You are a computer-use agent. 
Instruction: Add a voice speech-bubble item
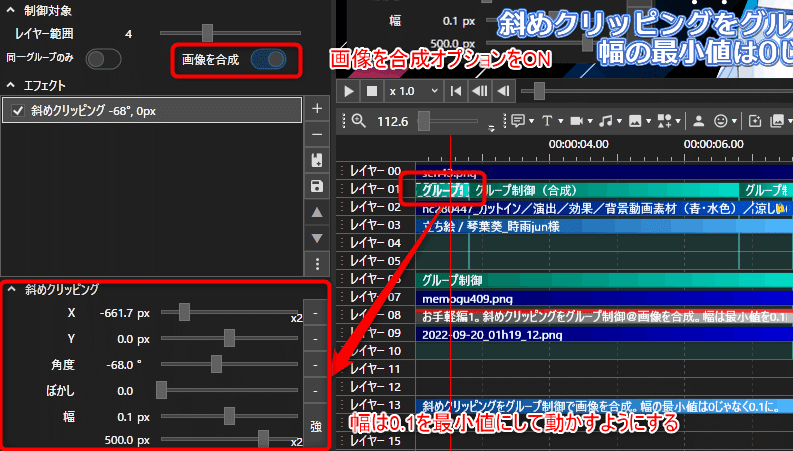(x=517, y=121)
